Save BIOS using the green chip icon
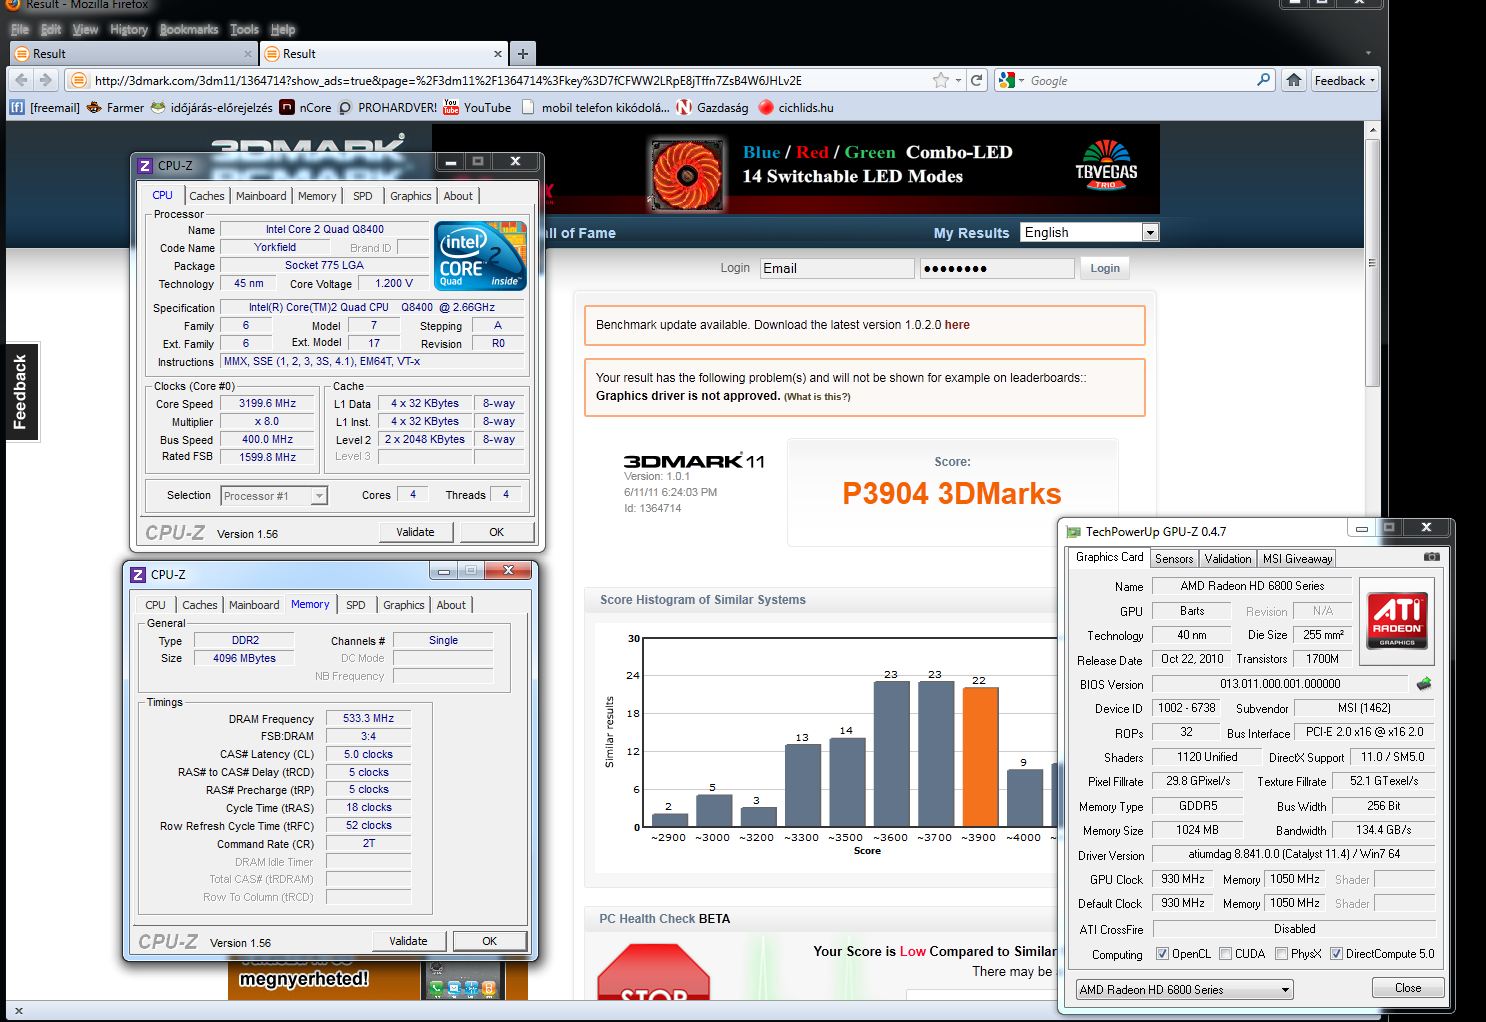The height and width of the screenshot is (1022, 1486). pos(1424,684)
